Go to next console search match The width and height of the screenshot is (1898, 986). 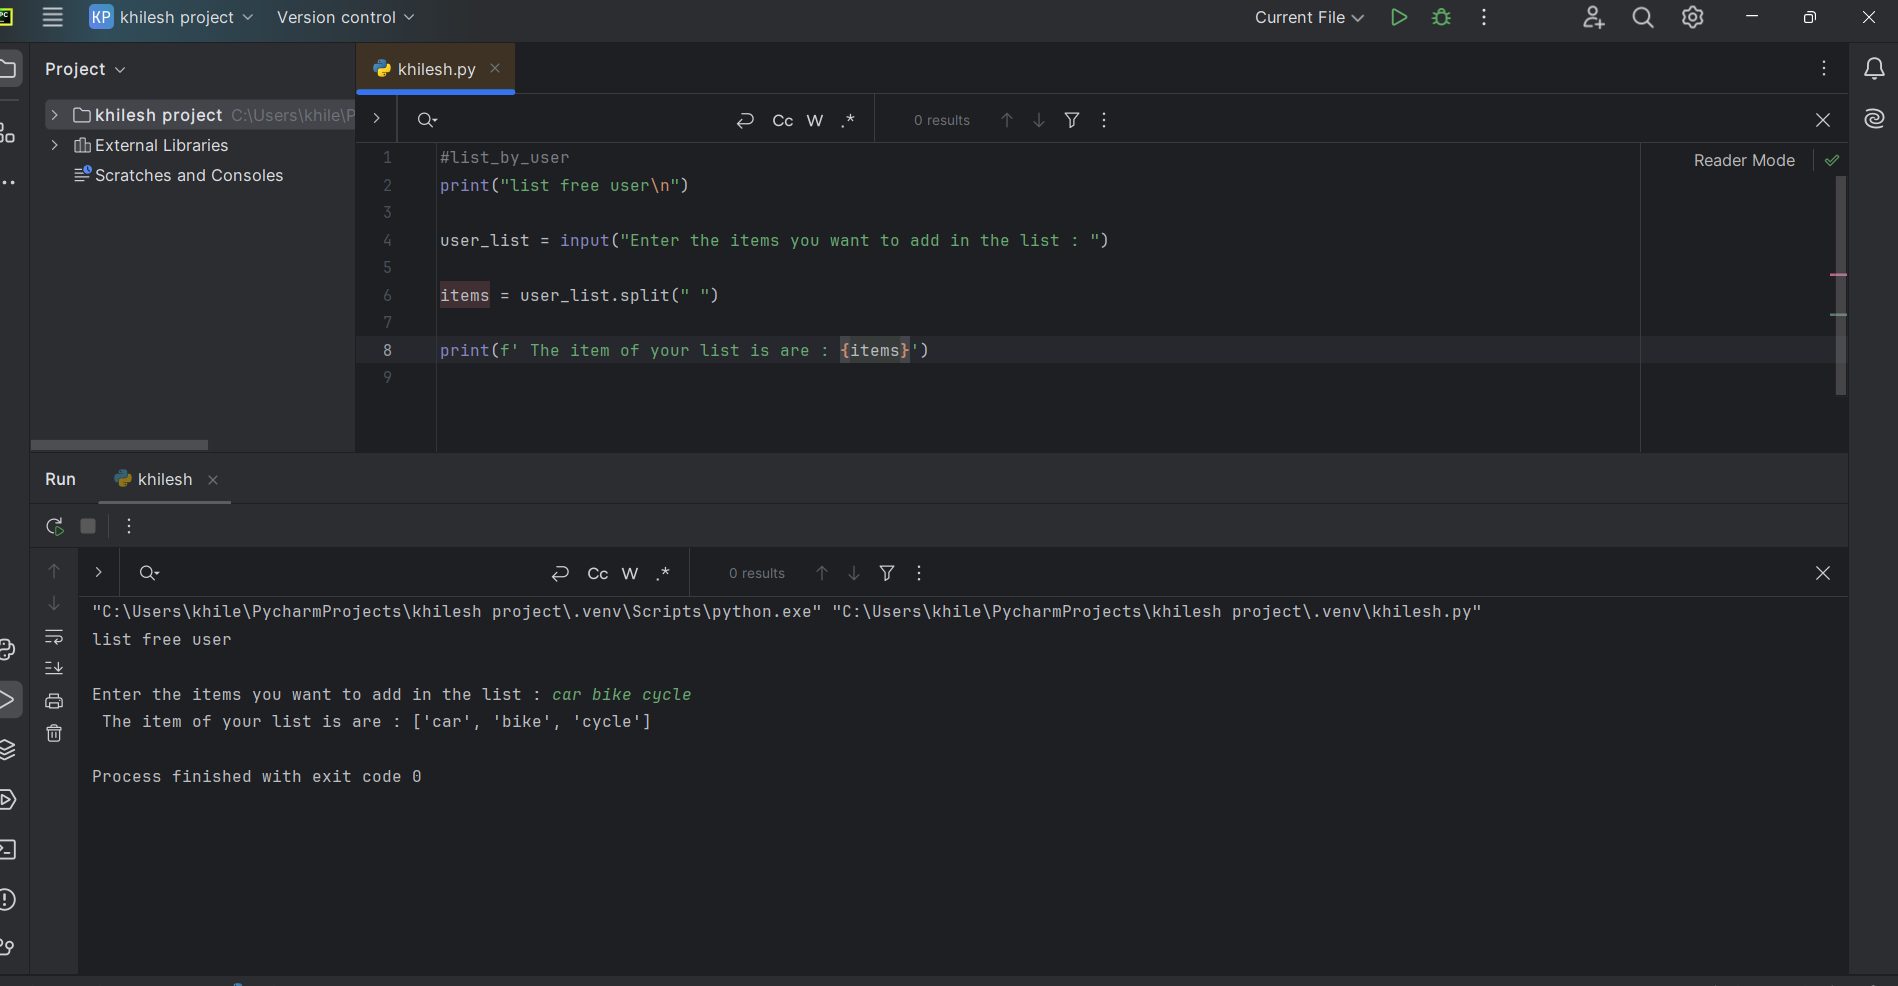[854, 573]
